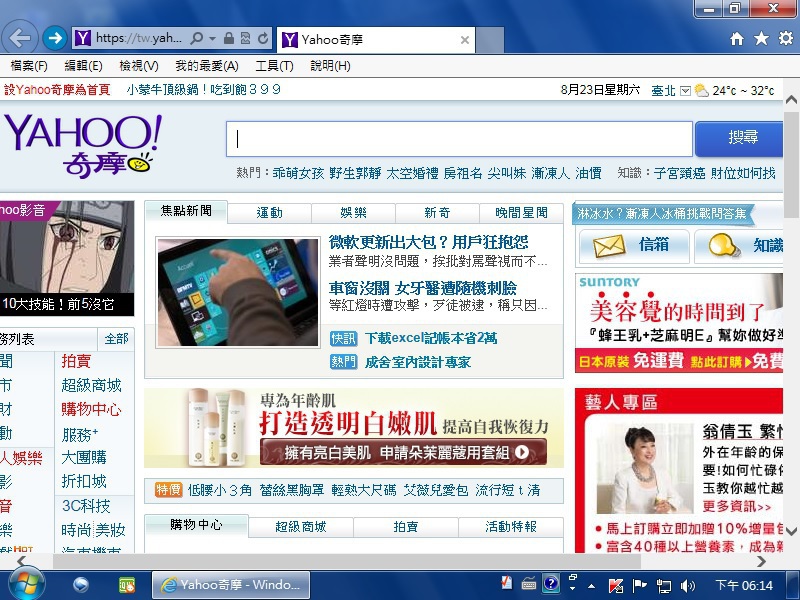
Task: Close the Yahoo奇摩 browser tab
Action: [465, 40]
